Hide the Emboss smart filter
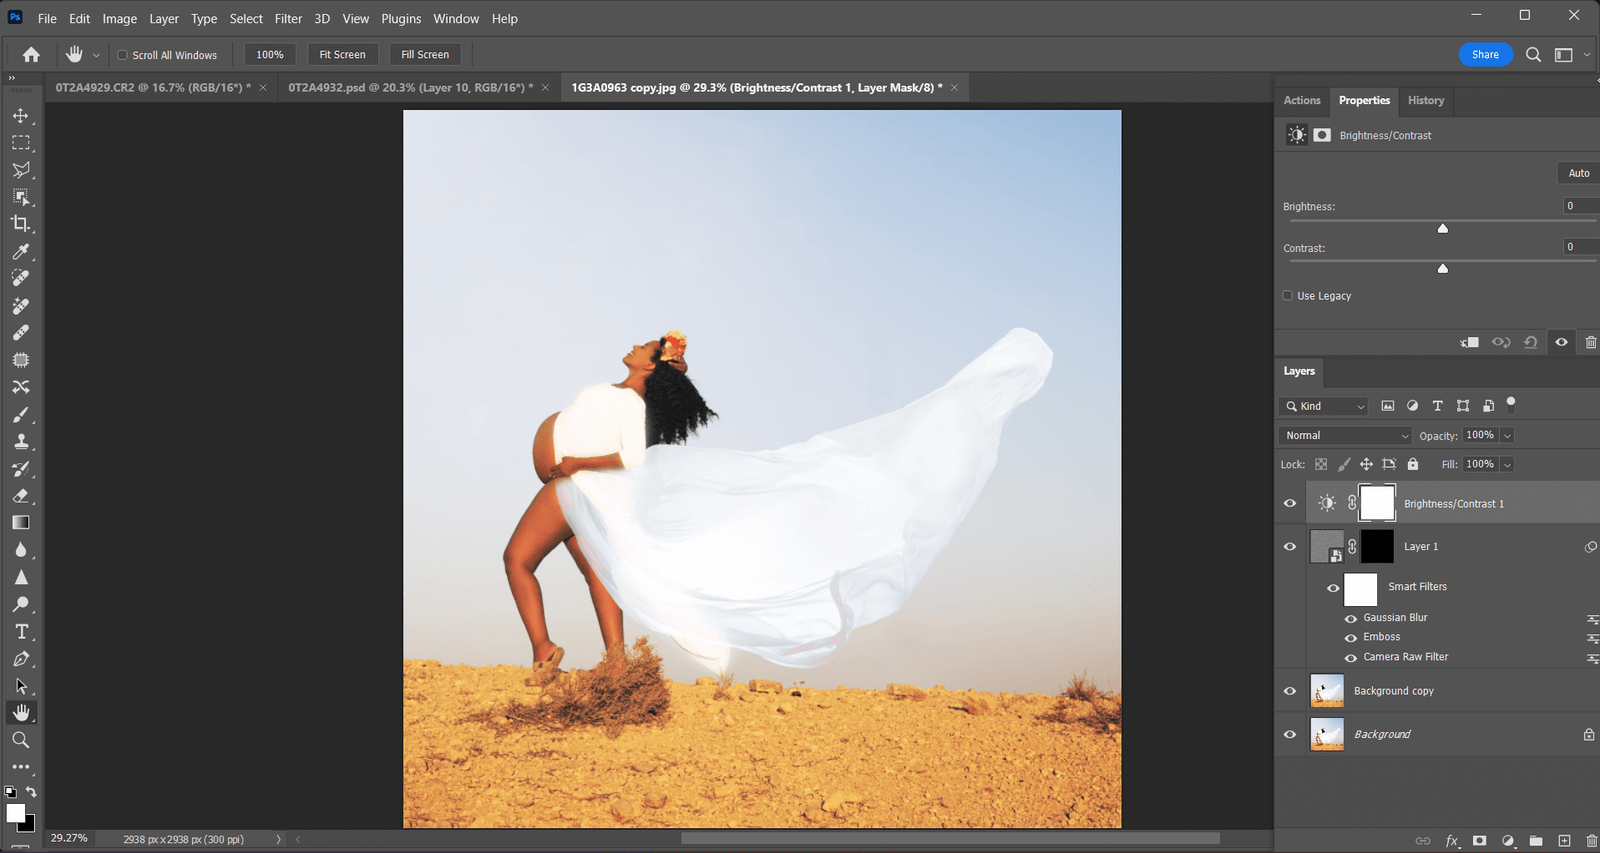The image size is (1600, 853). 1351,638
